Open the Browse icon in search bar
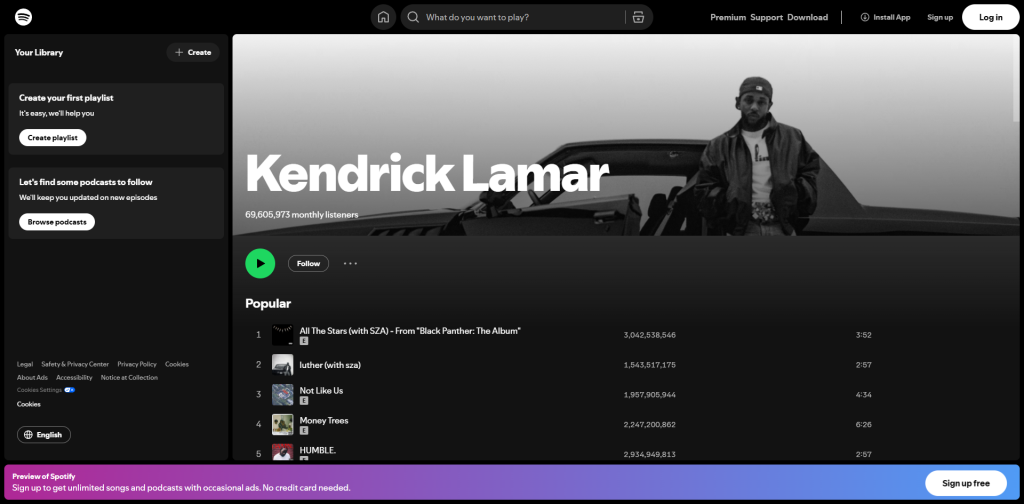Screen dimensions: 1024x504 tap(638, 17)
